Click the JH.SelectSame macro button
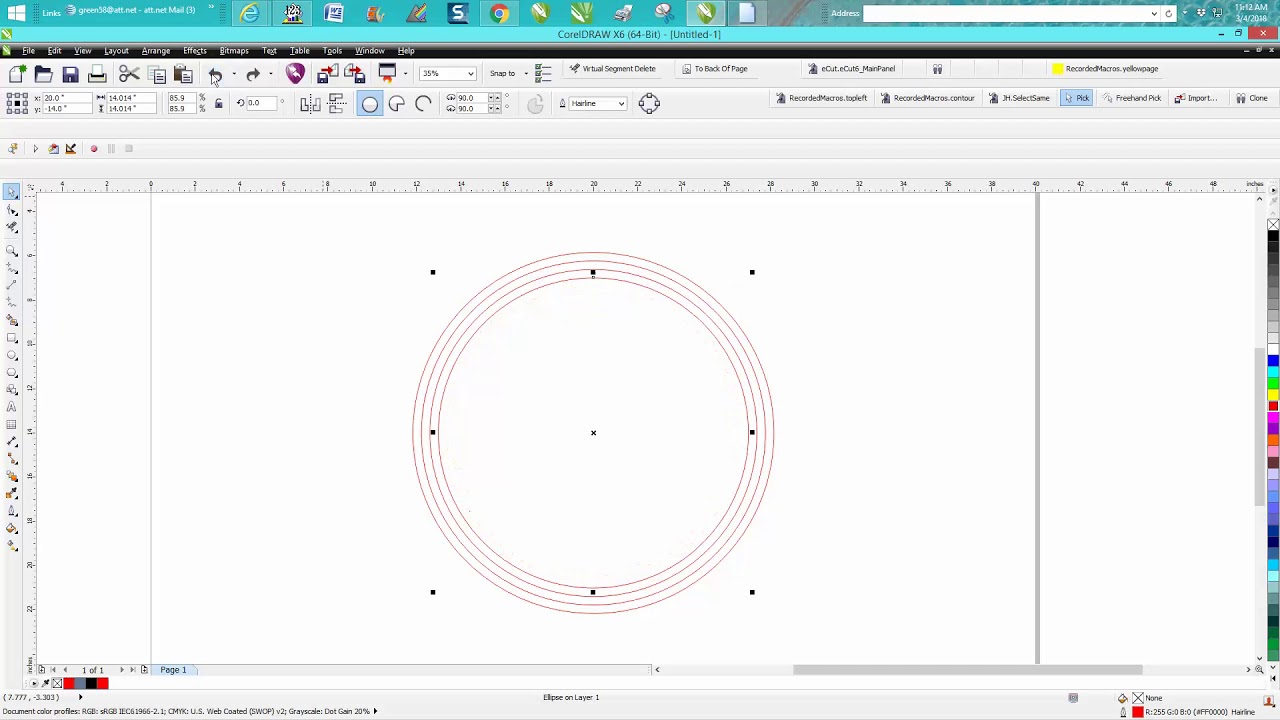This screenshot has width=1280, height=720. tap(1019, 98)
